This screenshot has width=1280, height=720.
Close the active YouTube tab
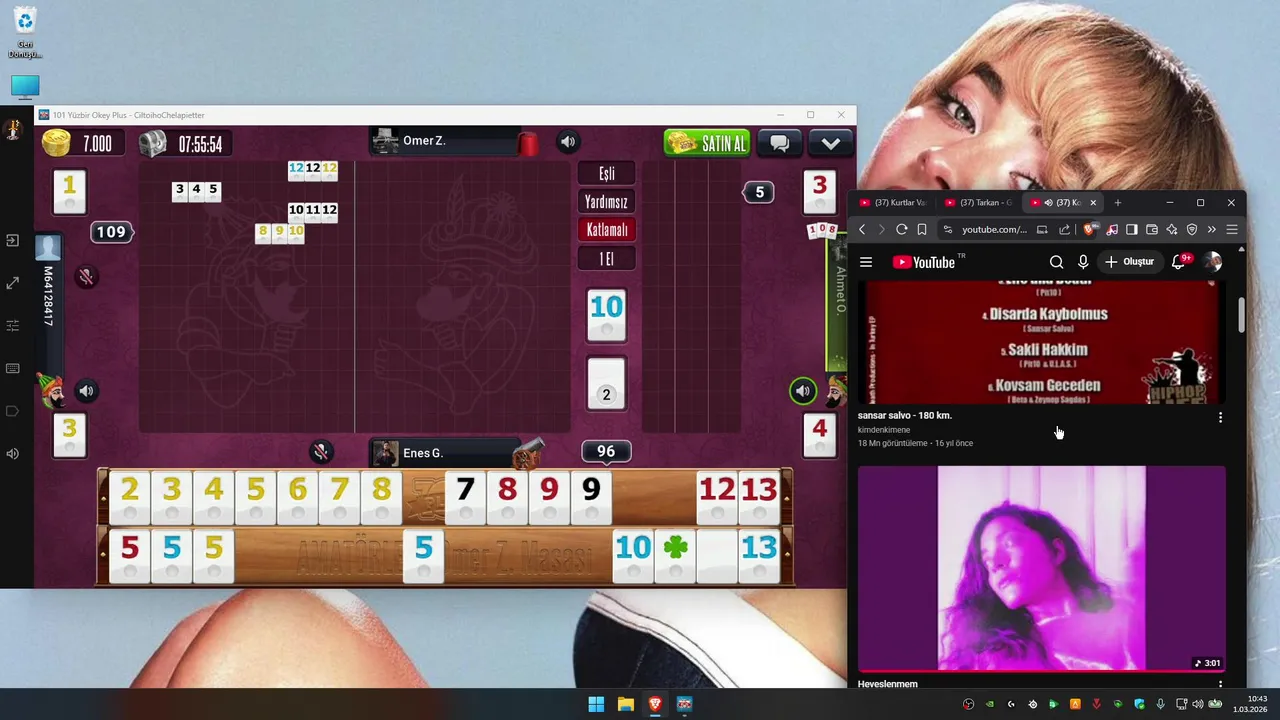click(x=1093, y=203)
